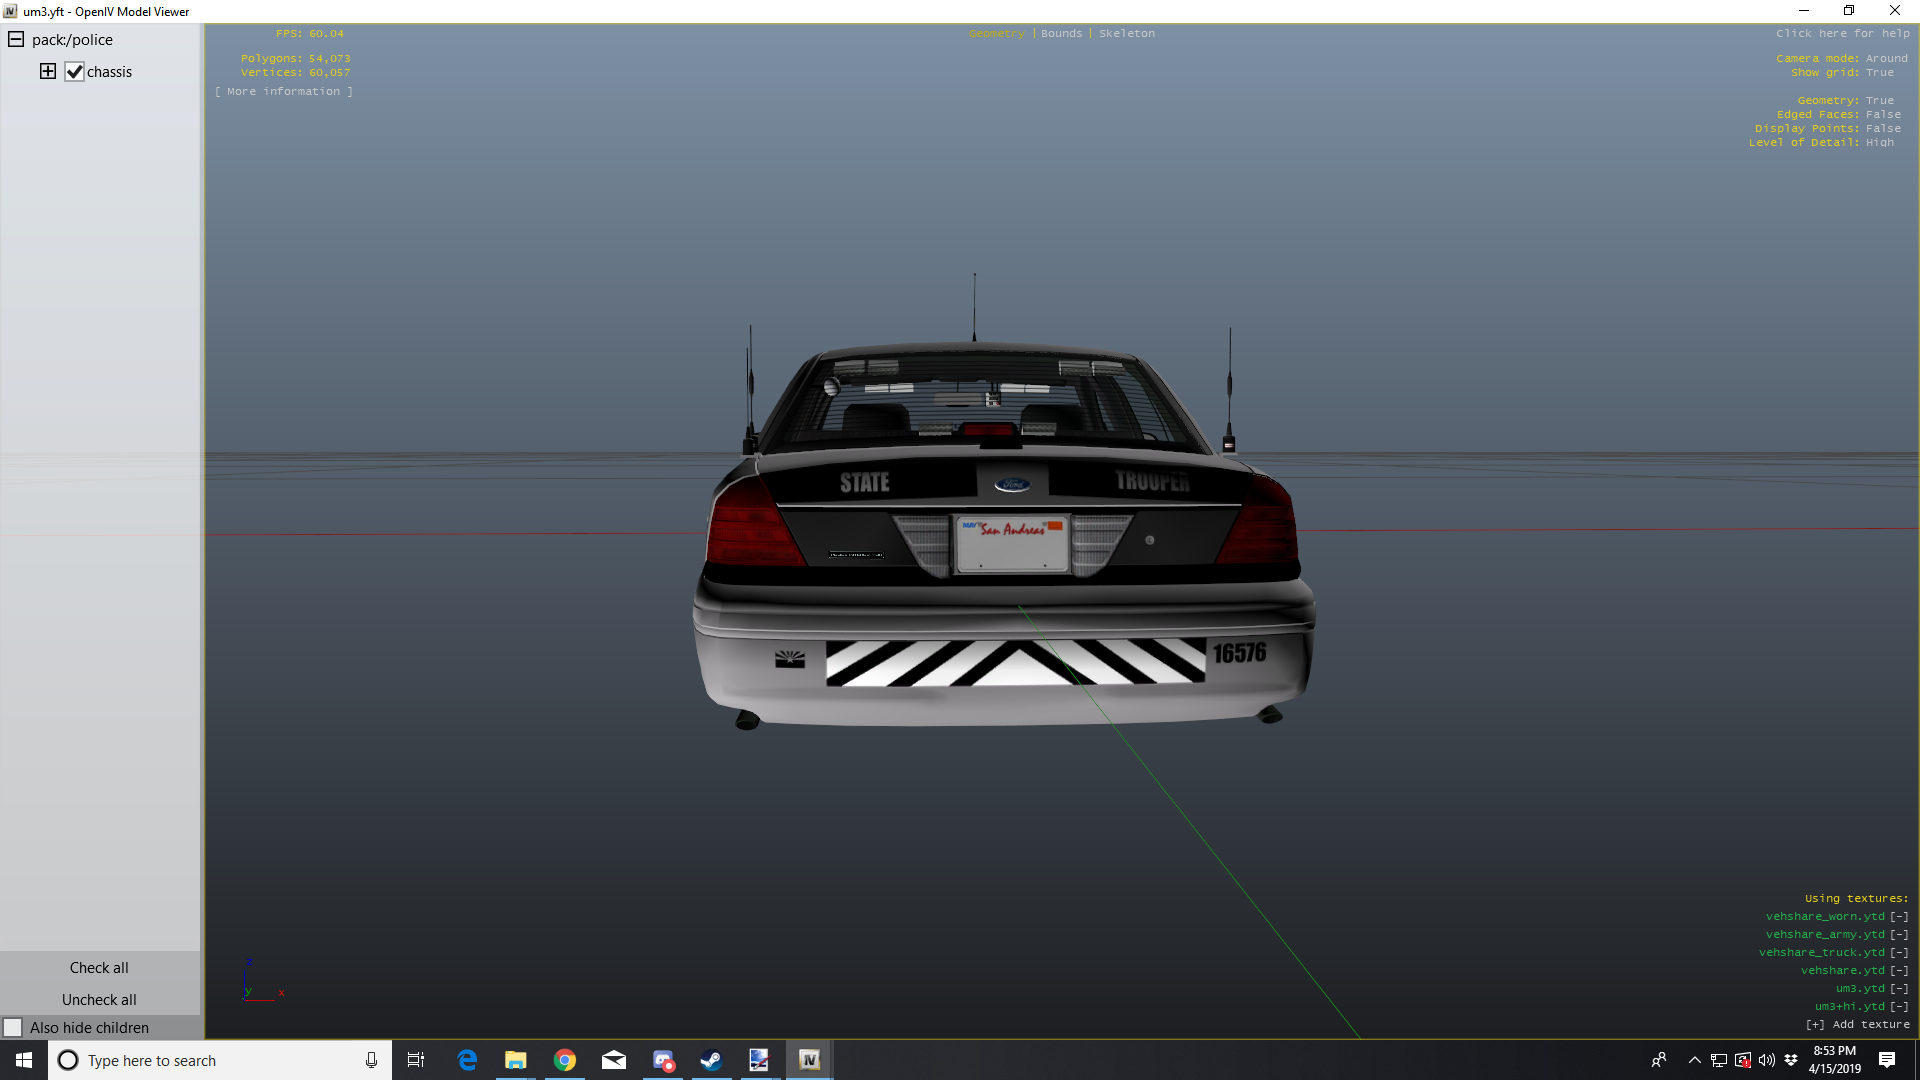Enable Also hide children checkbox
The width and height of the screenshot is (1920, 1080).
(x=13, y=1027)
